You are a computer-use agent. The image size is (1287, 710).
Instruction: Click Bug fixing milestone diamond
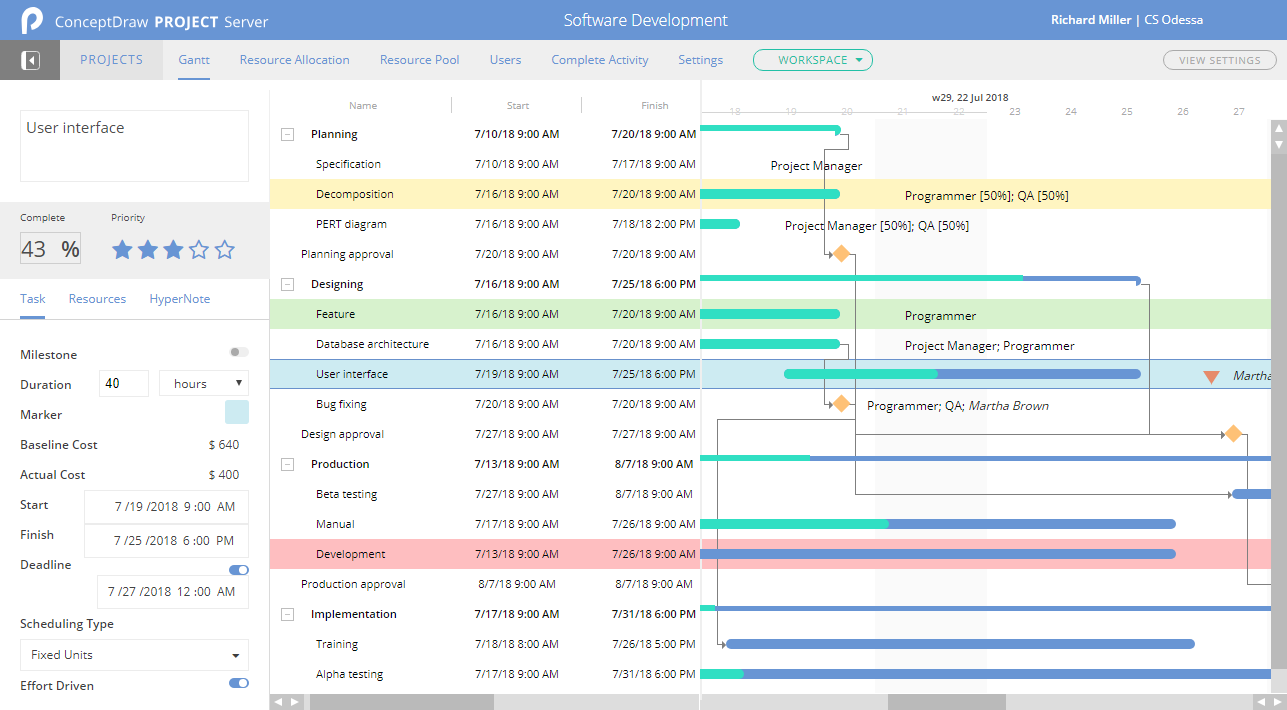(841, 404)
